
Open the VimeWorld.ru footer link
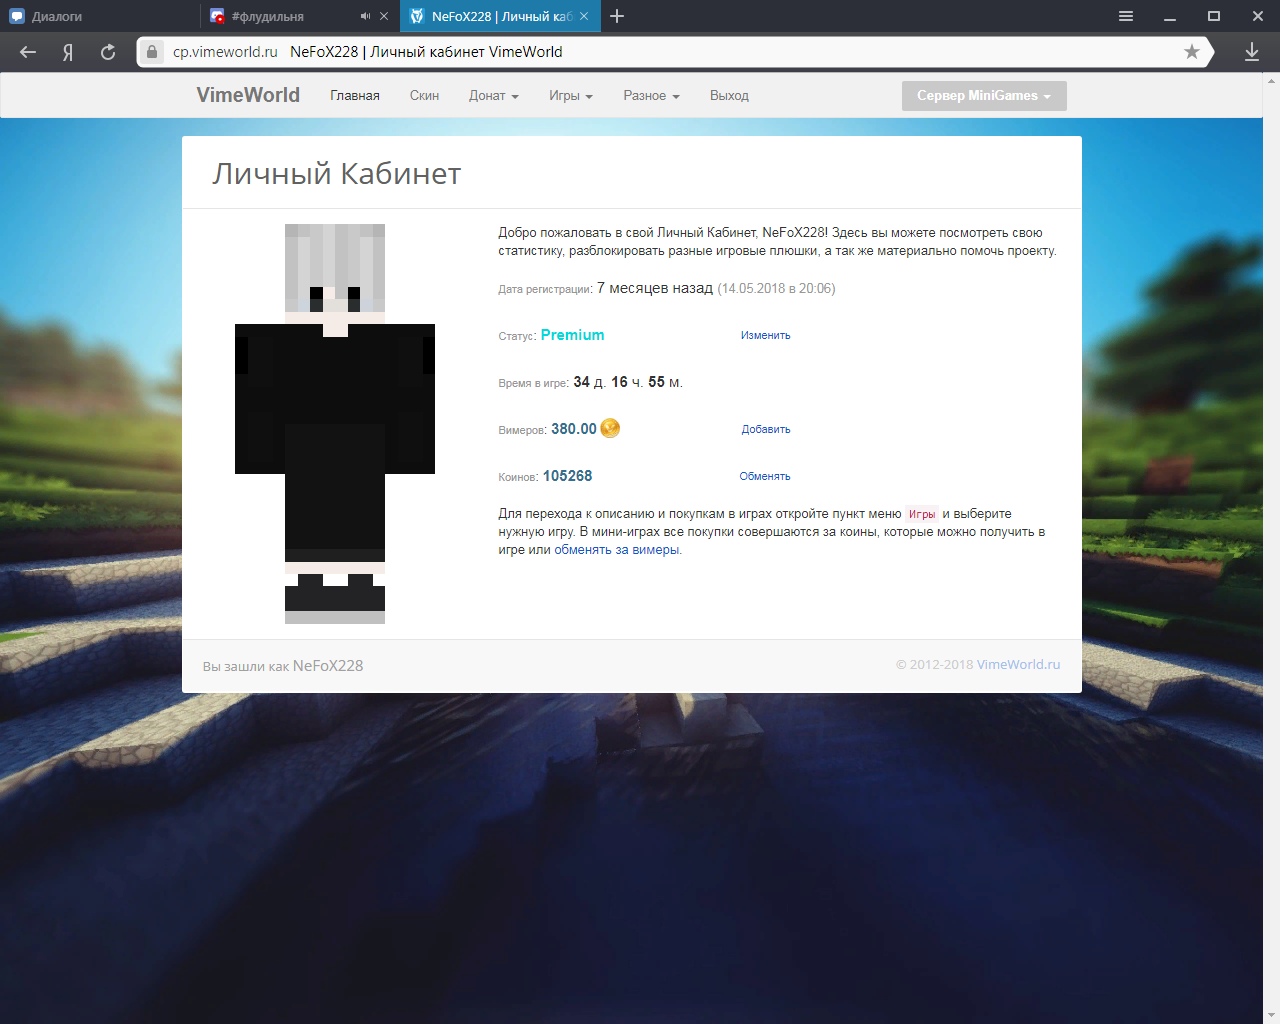(x=1018, y=664)
